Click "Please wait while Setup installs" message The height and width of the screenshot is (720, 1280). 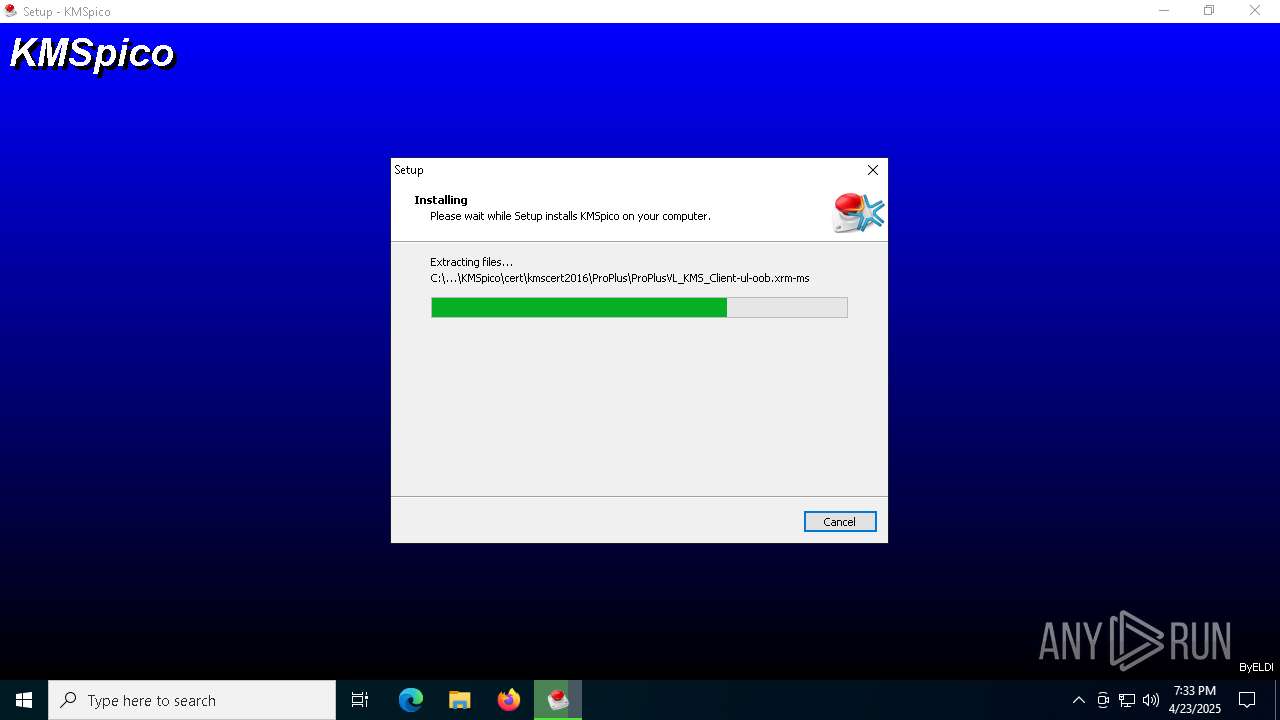(570, 216)
